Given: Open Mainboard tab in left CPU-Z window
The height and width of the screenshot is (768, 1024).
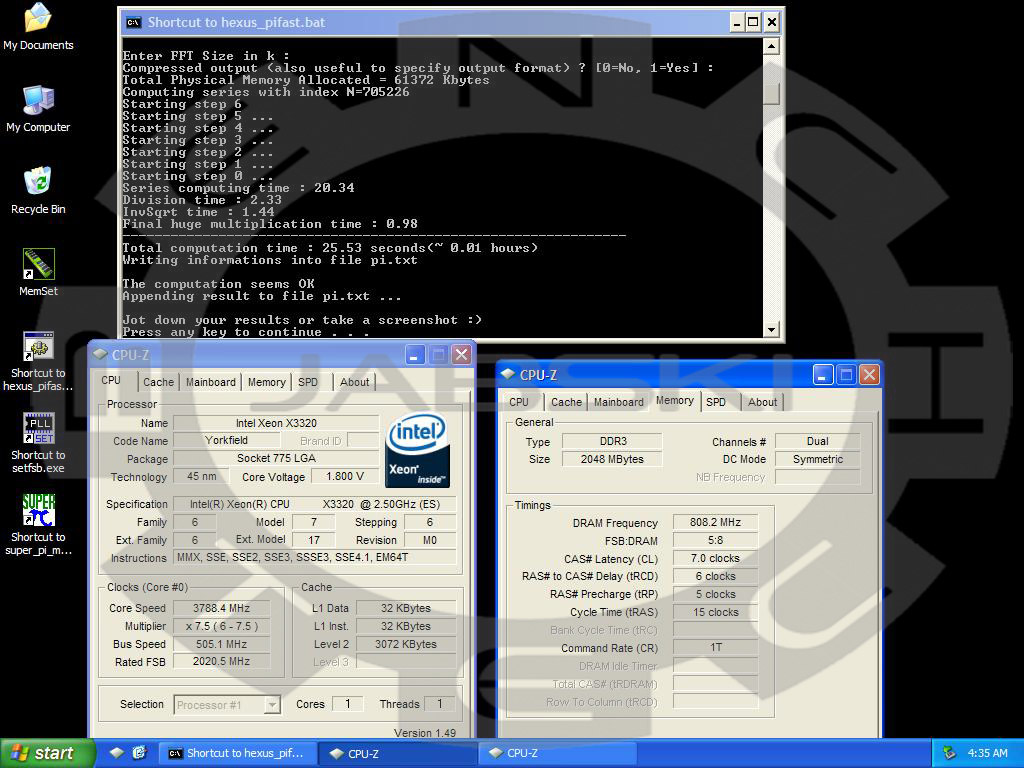Looking at the screenshot, I should (x=210, y=382).
